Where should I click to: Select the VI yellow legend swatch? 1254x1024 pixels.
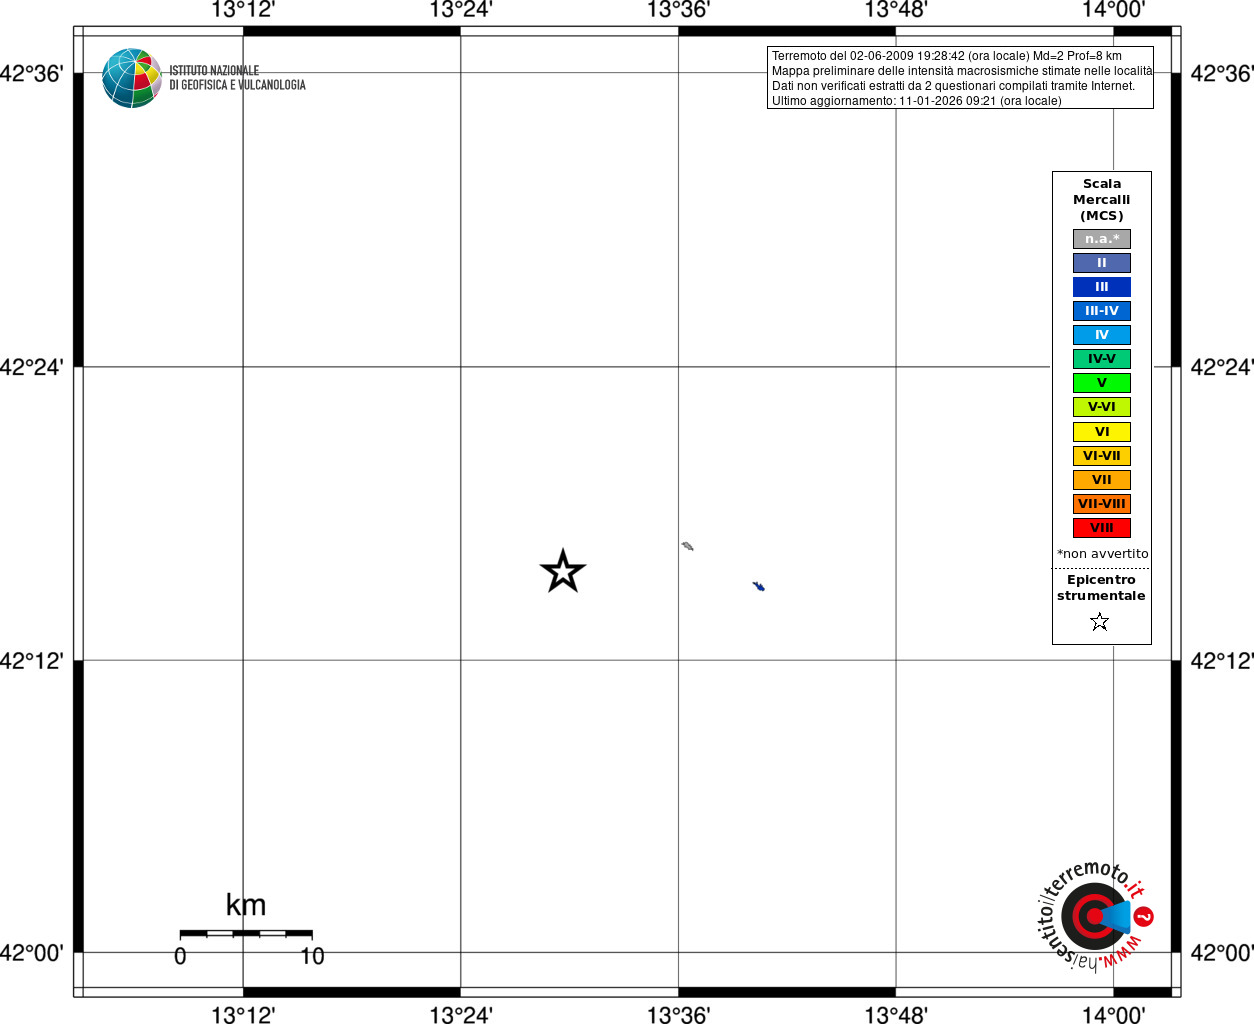(1102, 432)
